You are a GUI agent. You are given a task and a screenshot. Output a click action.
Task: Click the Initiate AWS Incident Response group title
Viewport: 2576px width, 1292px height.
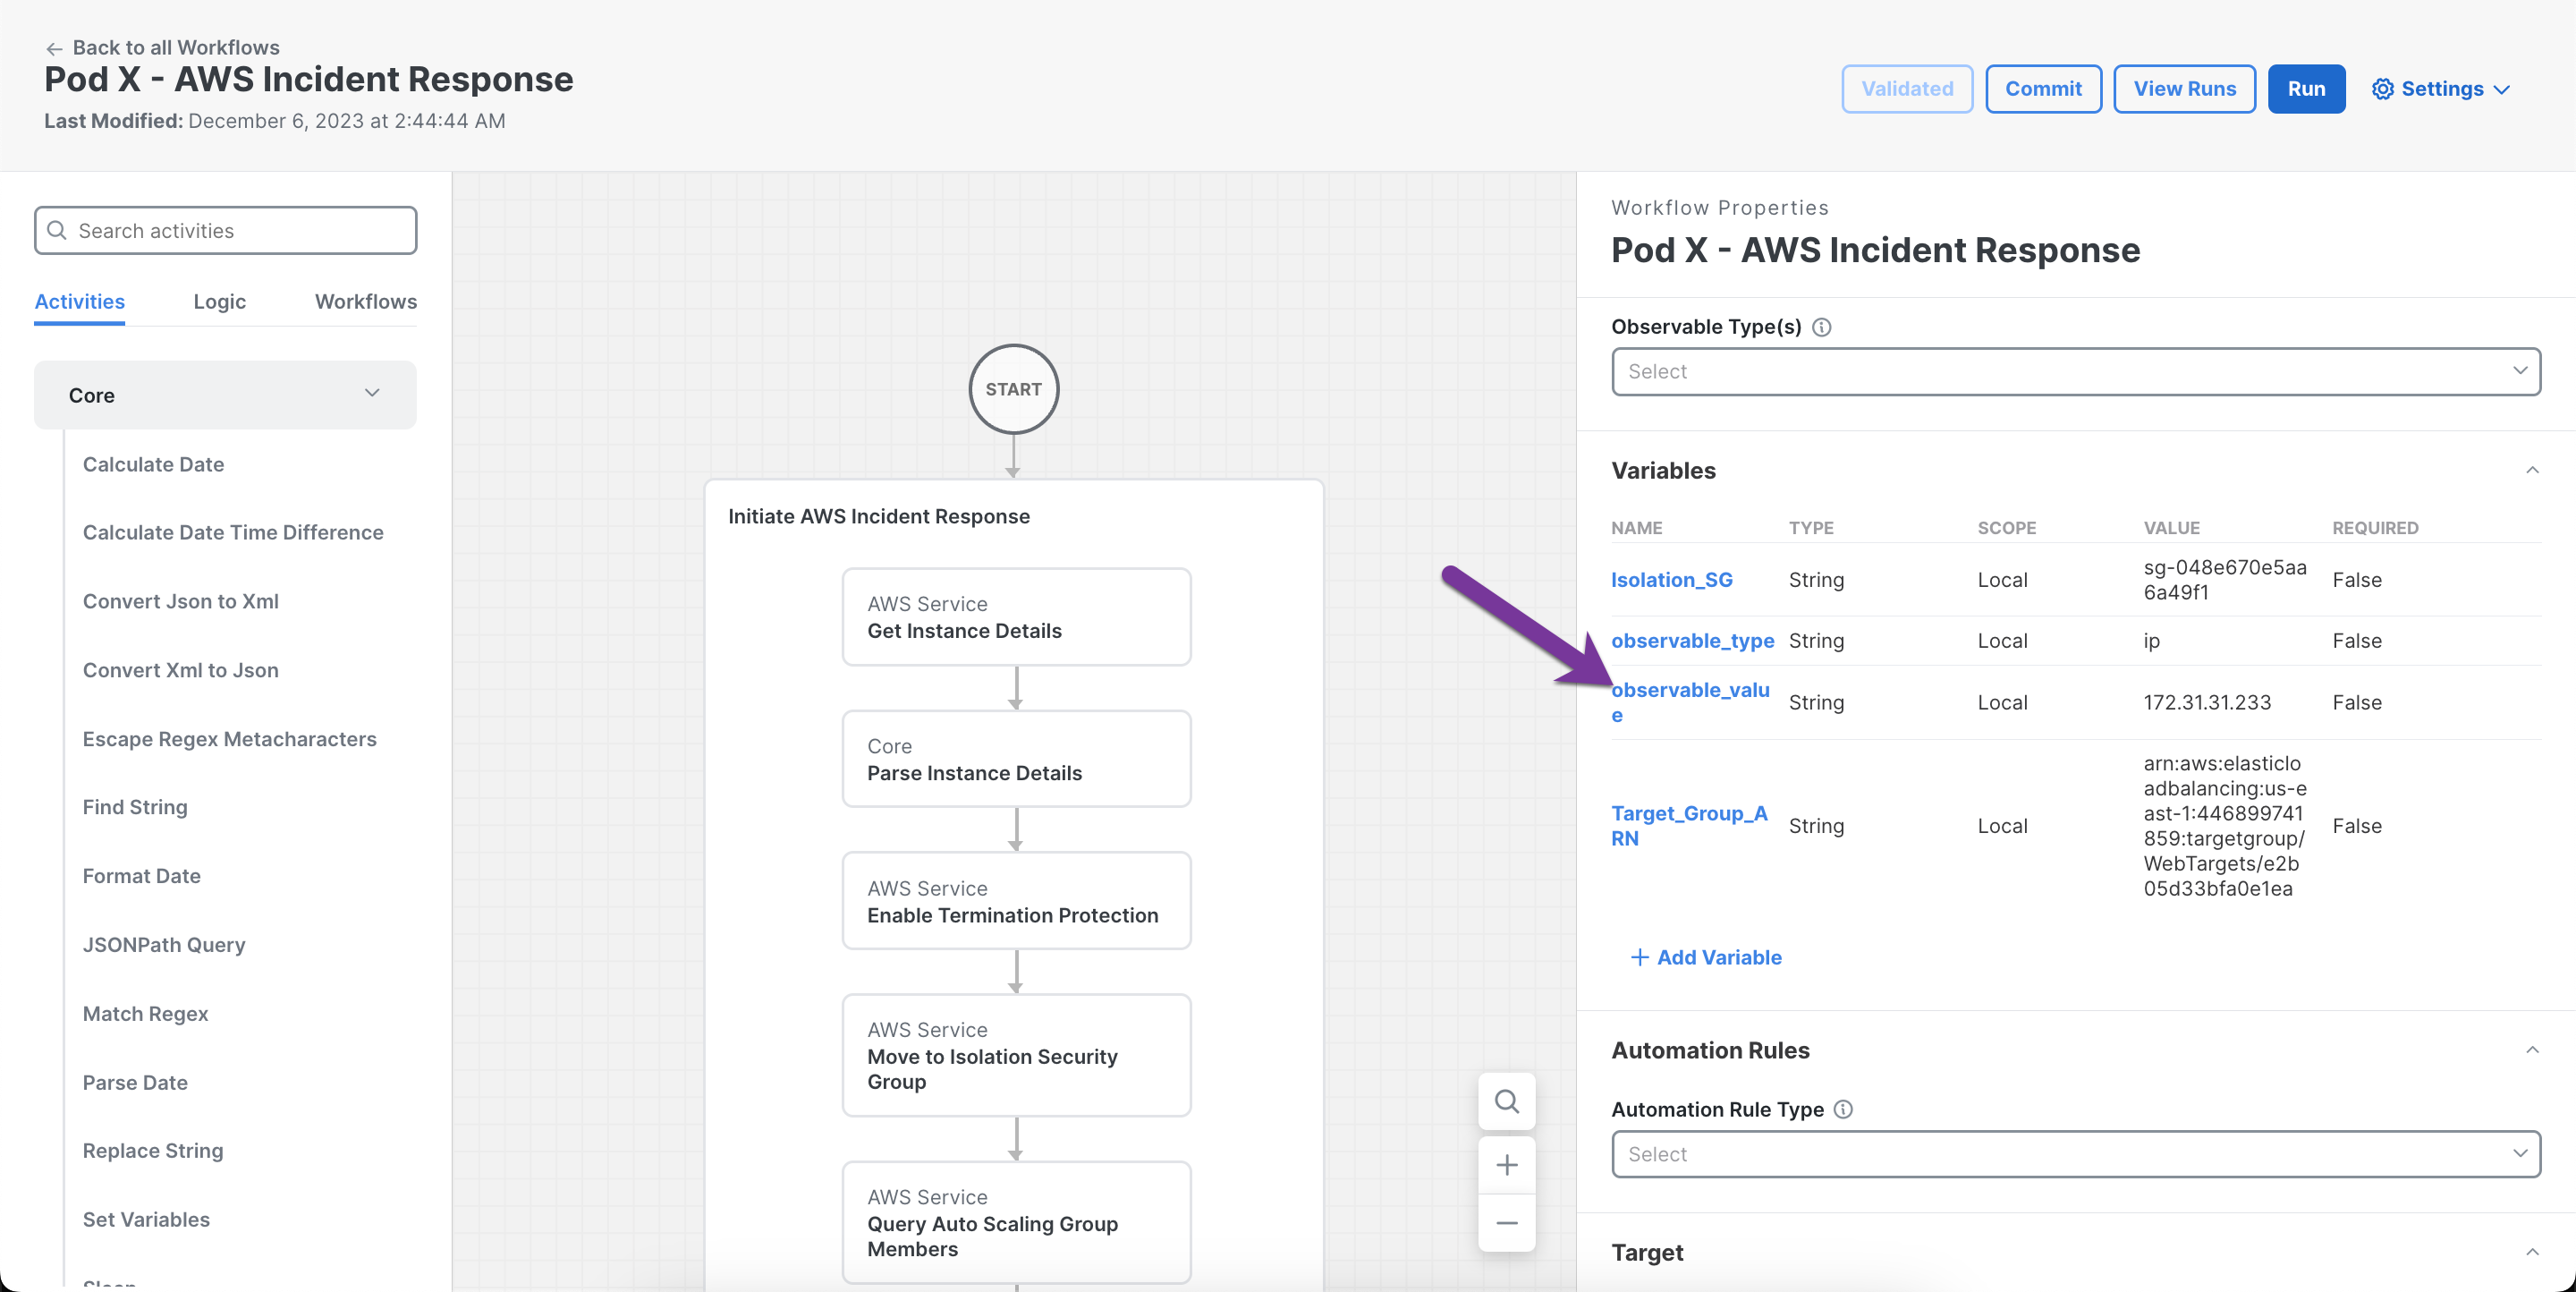(878, 516)
